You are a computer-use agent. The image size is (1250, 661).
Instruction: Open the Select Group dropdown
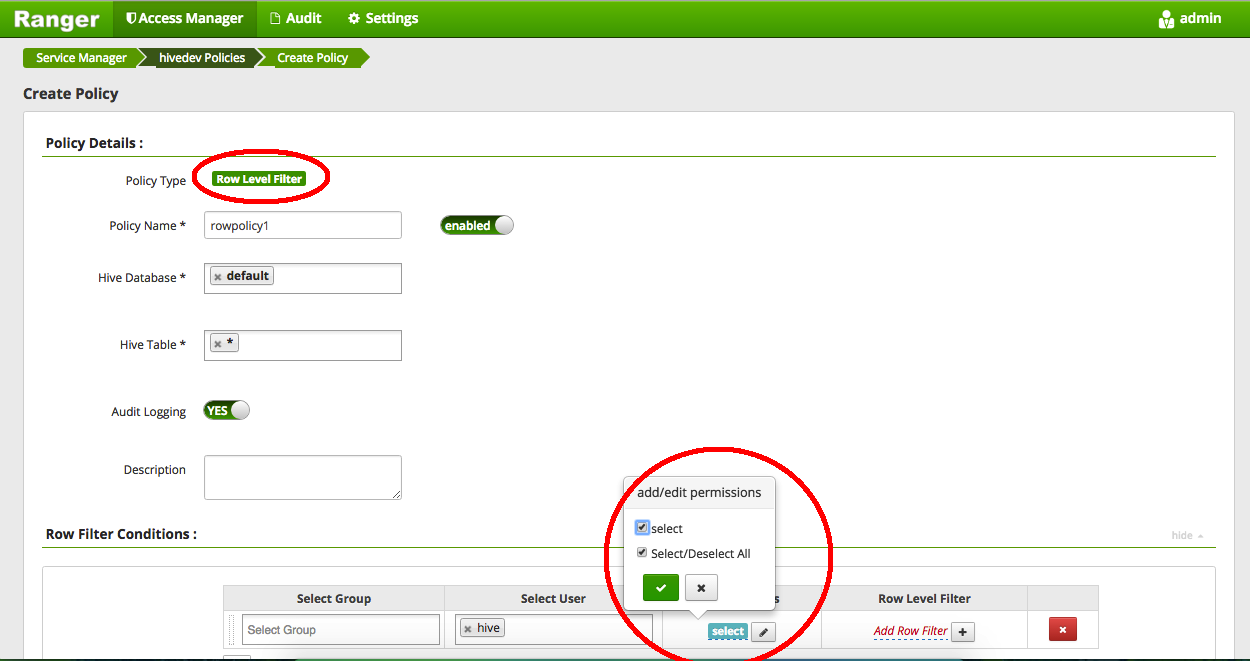tap(340, 629)
